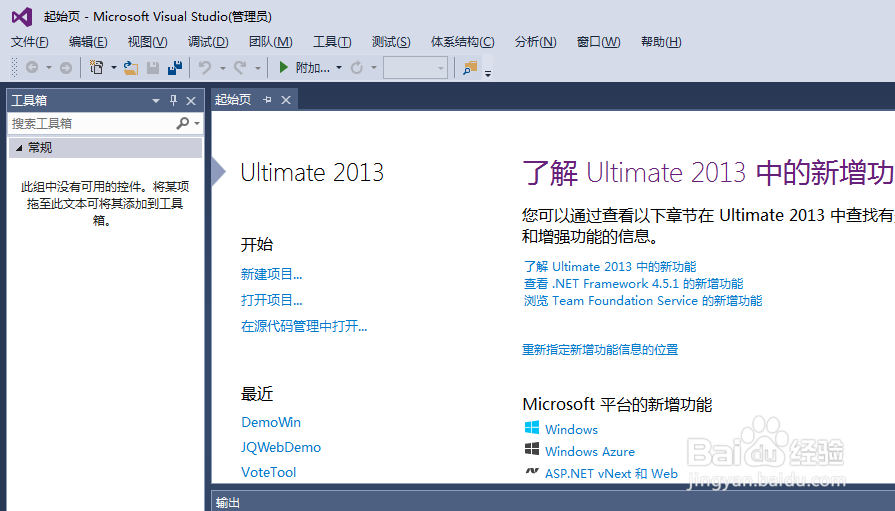895x511 pixels.
Task: Open recent project JQWebDemo
Action: [x=281, y=447]
